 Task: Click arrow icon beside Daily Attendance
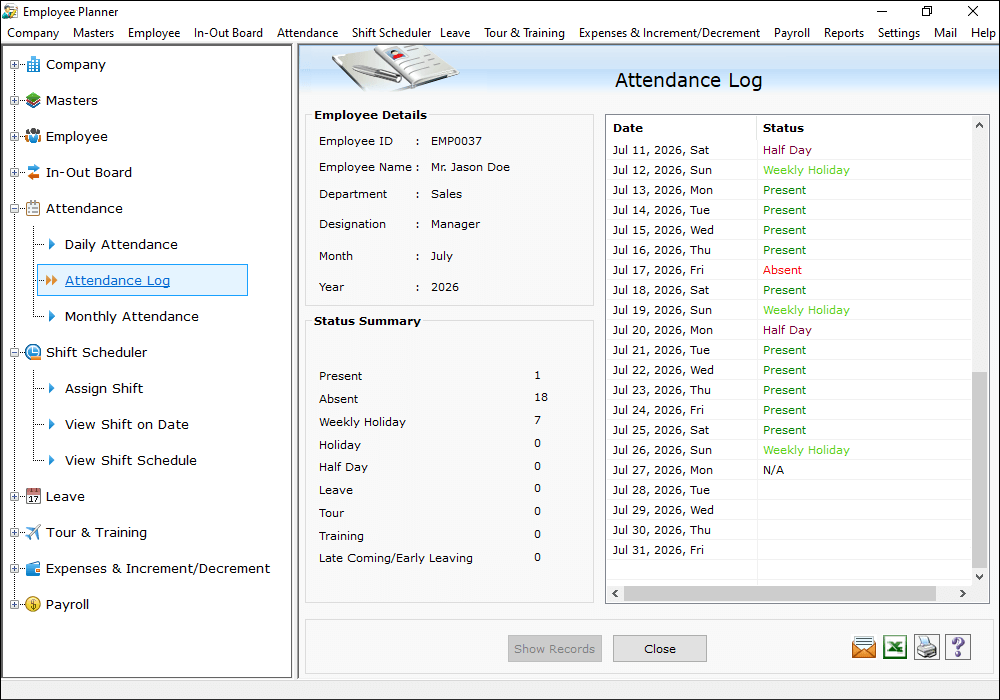(52, 244)
